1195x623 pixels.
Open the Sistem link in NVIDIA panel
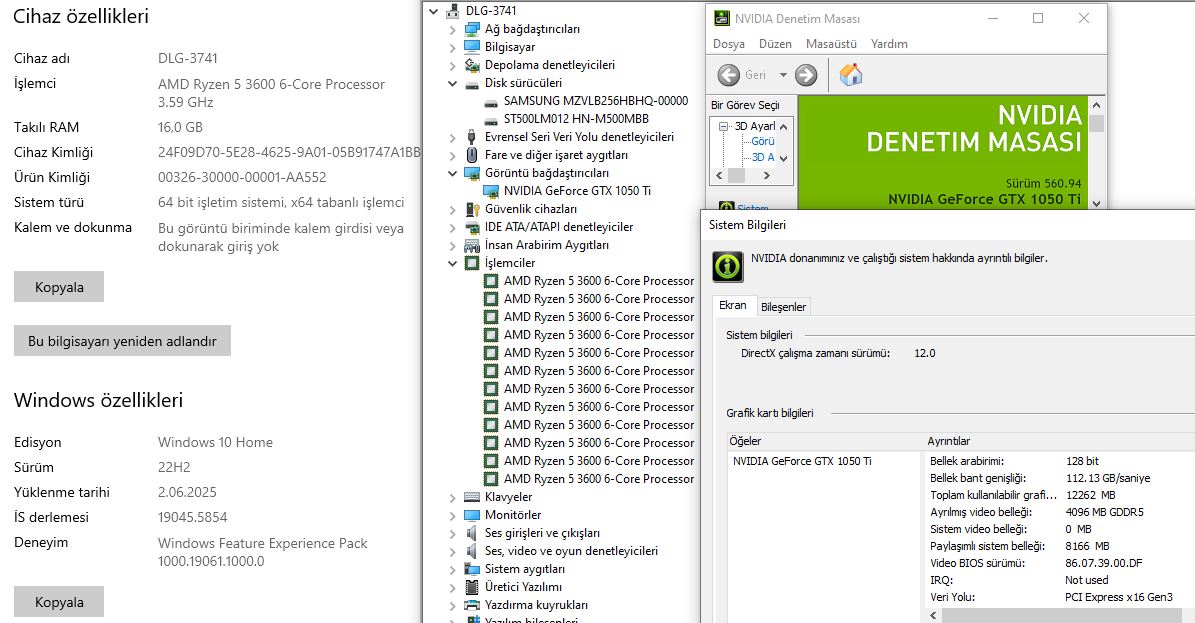click(752, 207)
